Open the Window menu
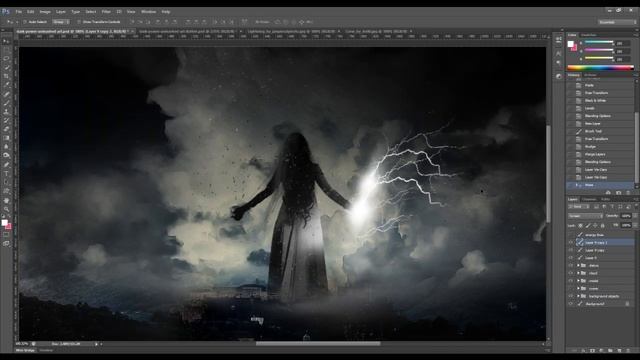Image resolution: width=640 pixels, height=360 pixels. coord(149,12)
